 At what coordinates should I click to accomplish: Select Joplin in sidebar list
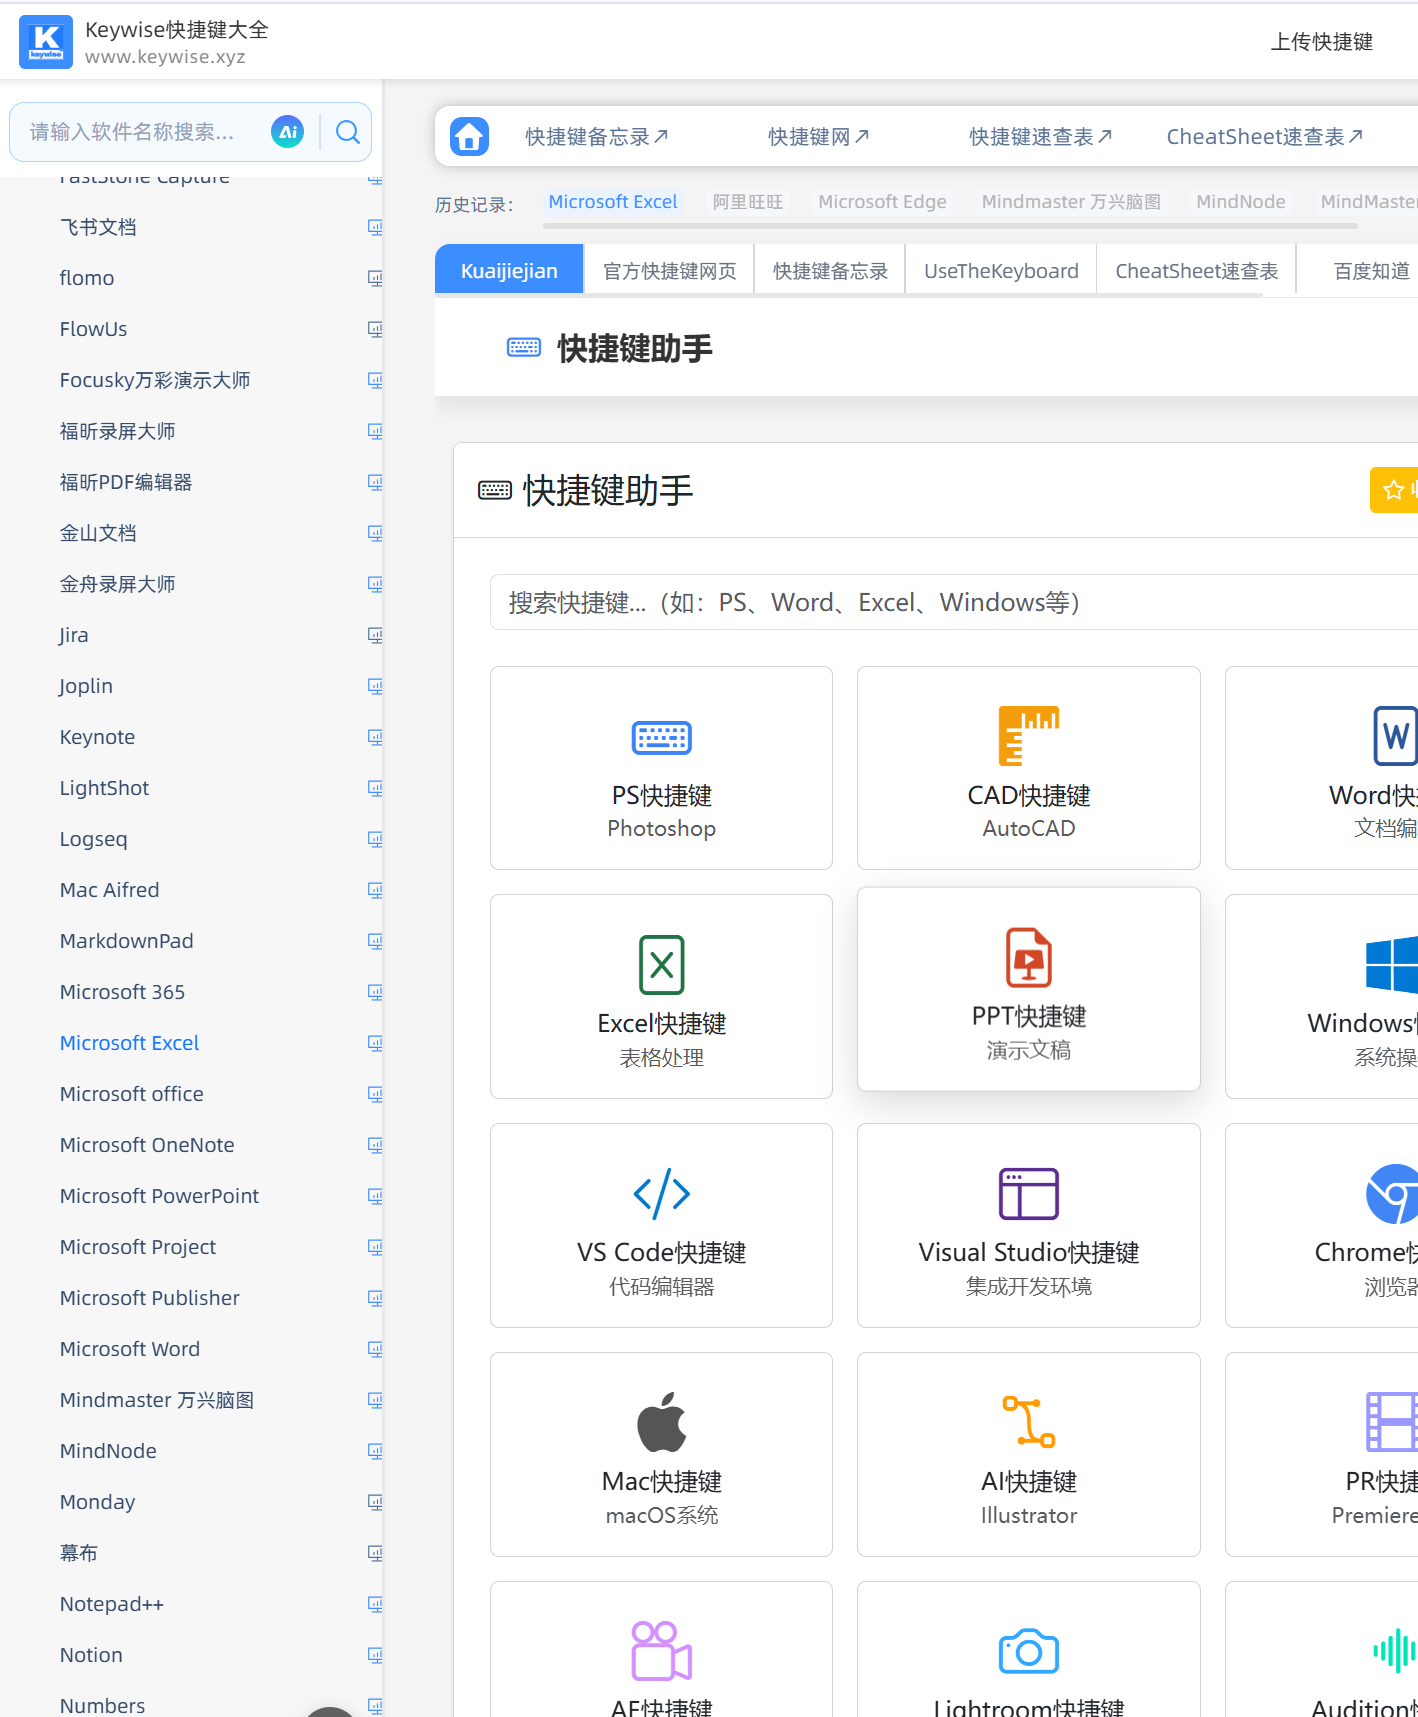click(86, 686)
